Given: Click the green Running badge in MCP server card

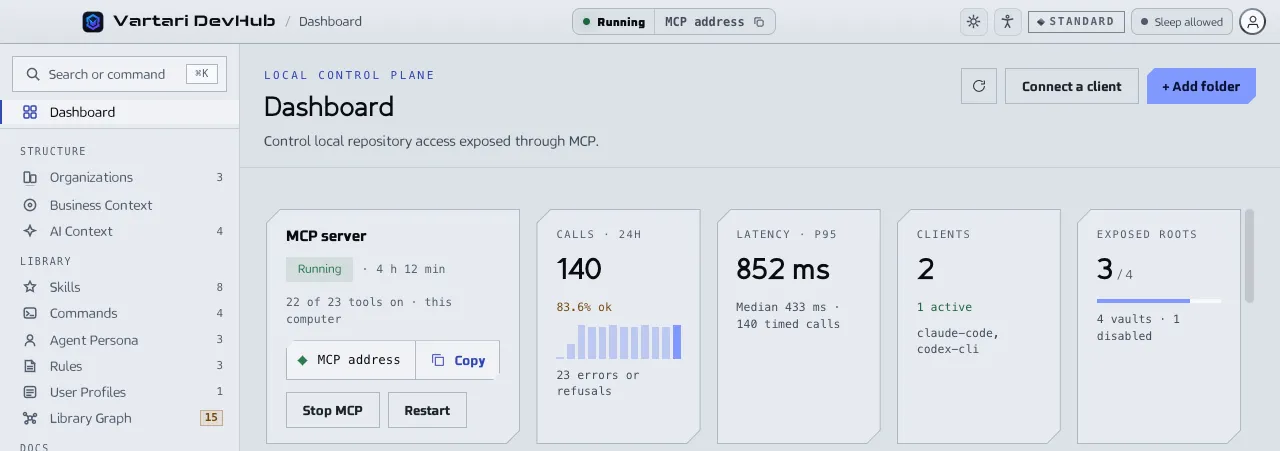Looking at the screenshot, I should (x=319, y=269).
